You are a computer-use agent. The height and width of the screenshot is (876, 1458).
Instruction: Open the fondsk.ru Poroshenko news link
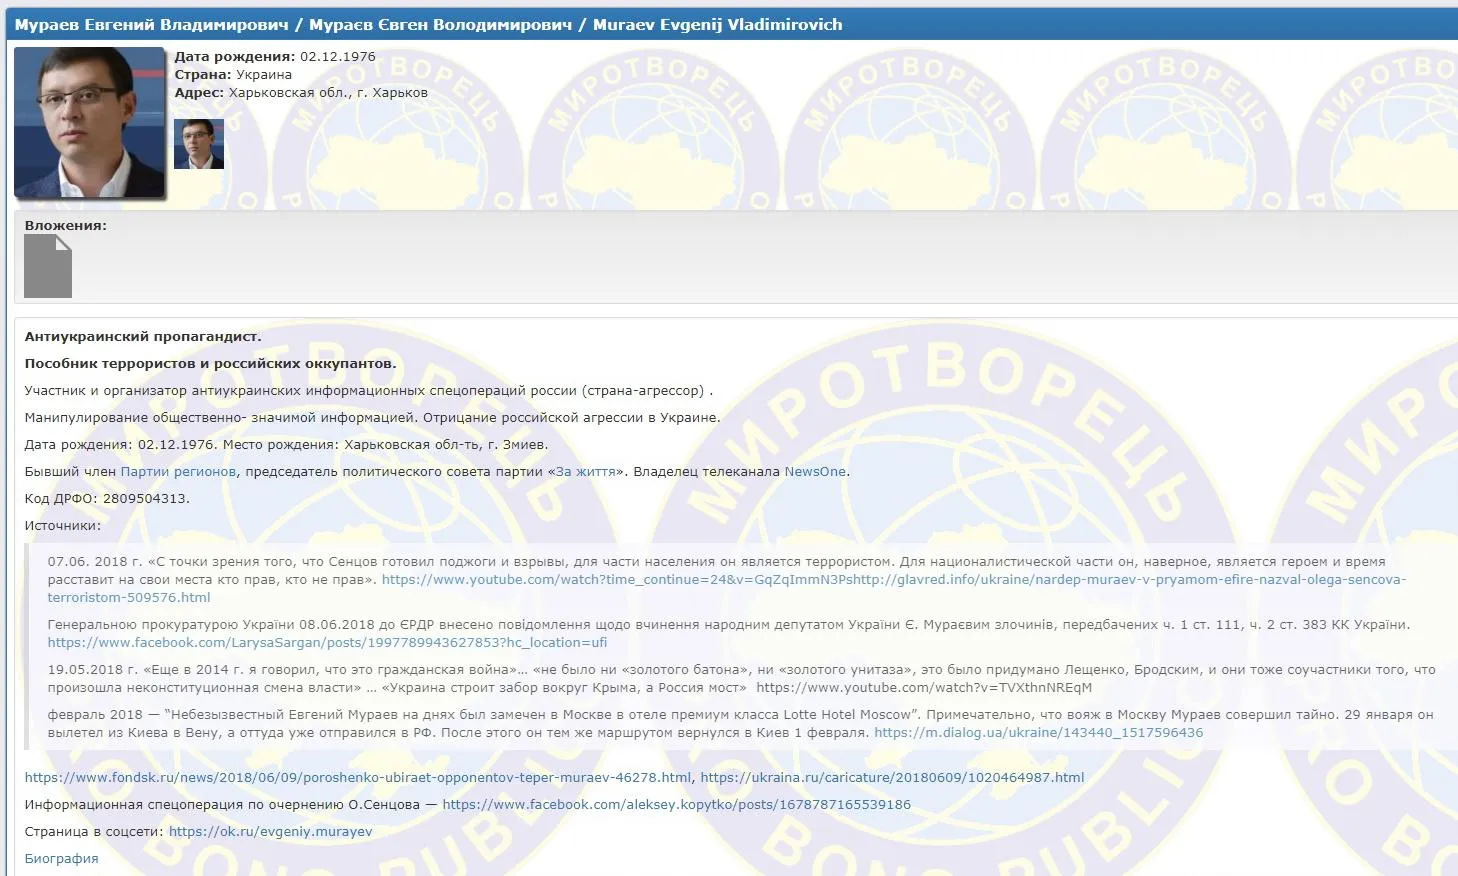(355, 776)
